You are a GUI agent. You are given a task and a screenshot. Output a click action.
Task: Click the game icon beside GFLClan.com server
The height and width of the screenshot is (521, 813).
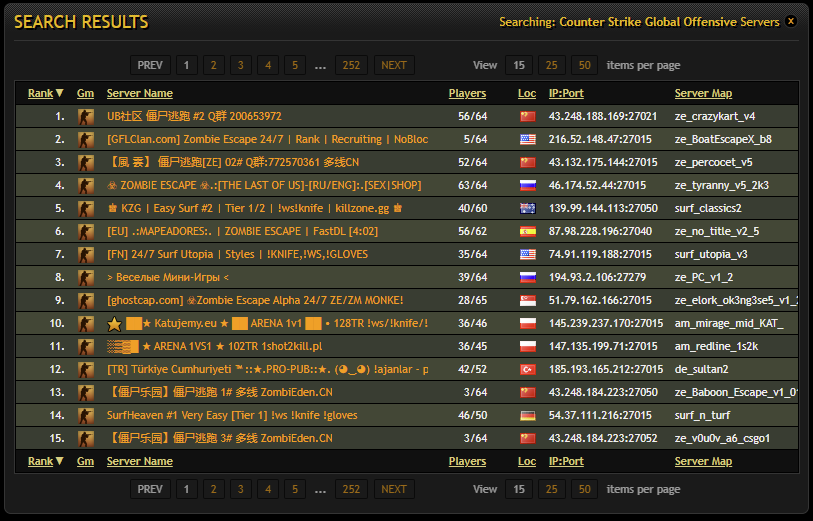pos(86,139)
